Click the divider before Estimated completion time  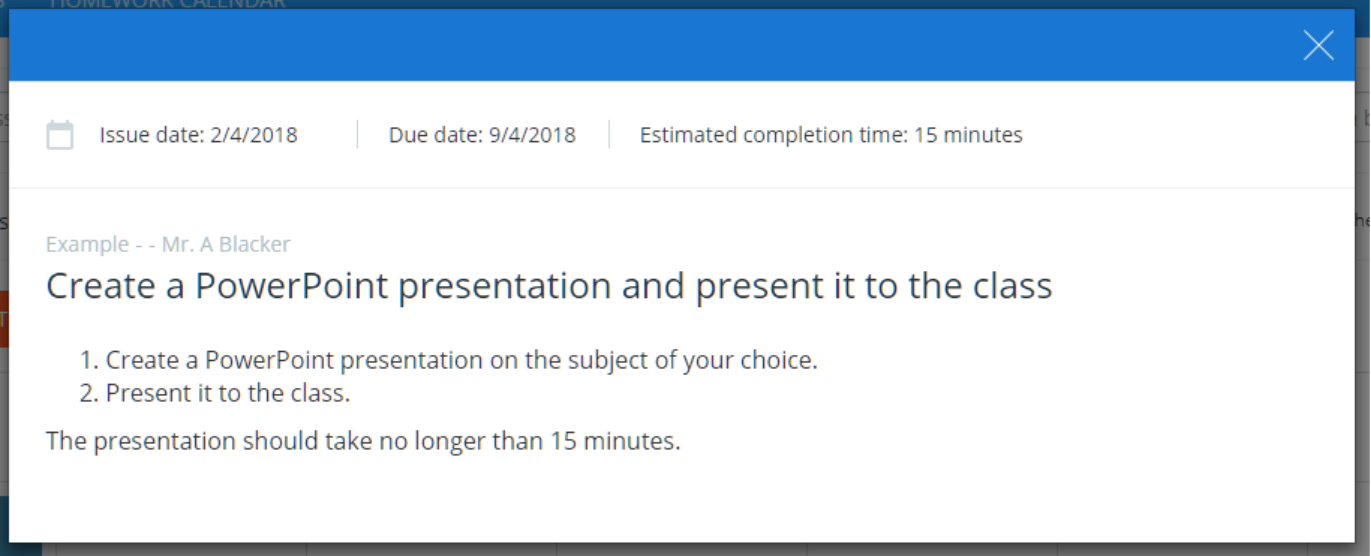(x=609, y=135)
